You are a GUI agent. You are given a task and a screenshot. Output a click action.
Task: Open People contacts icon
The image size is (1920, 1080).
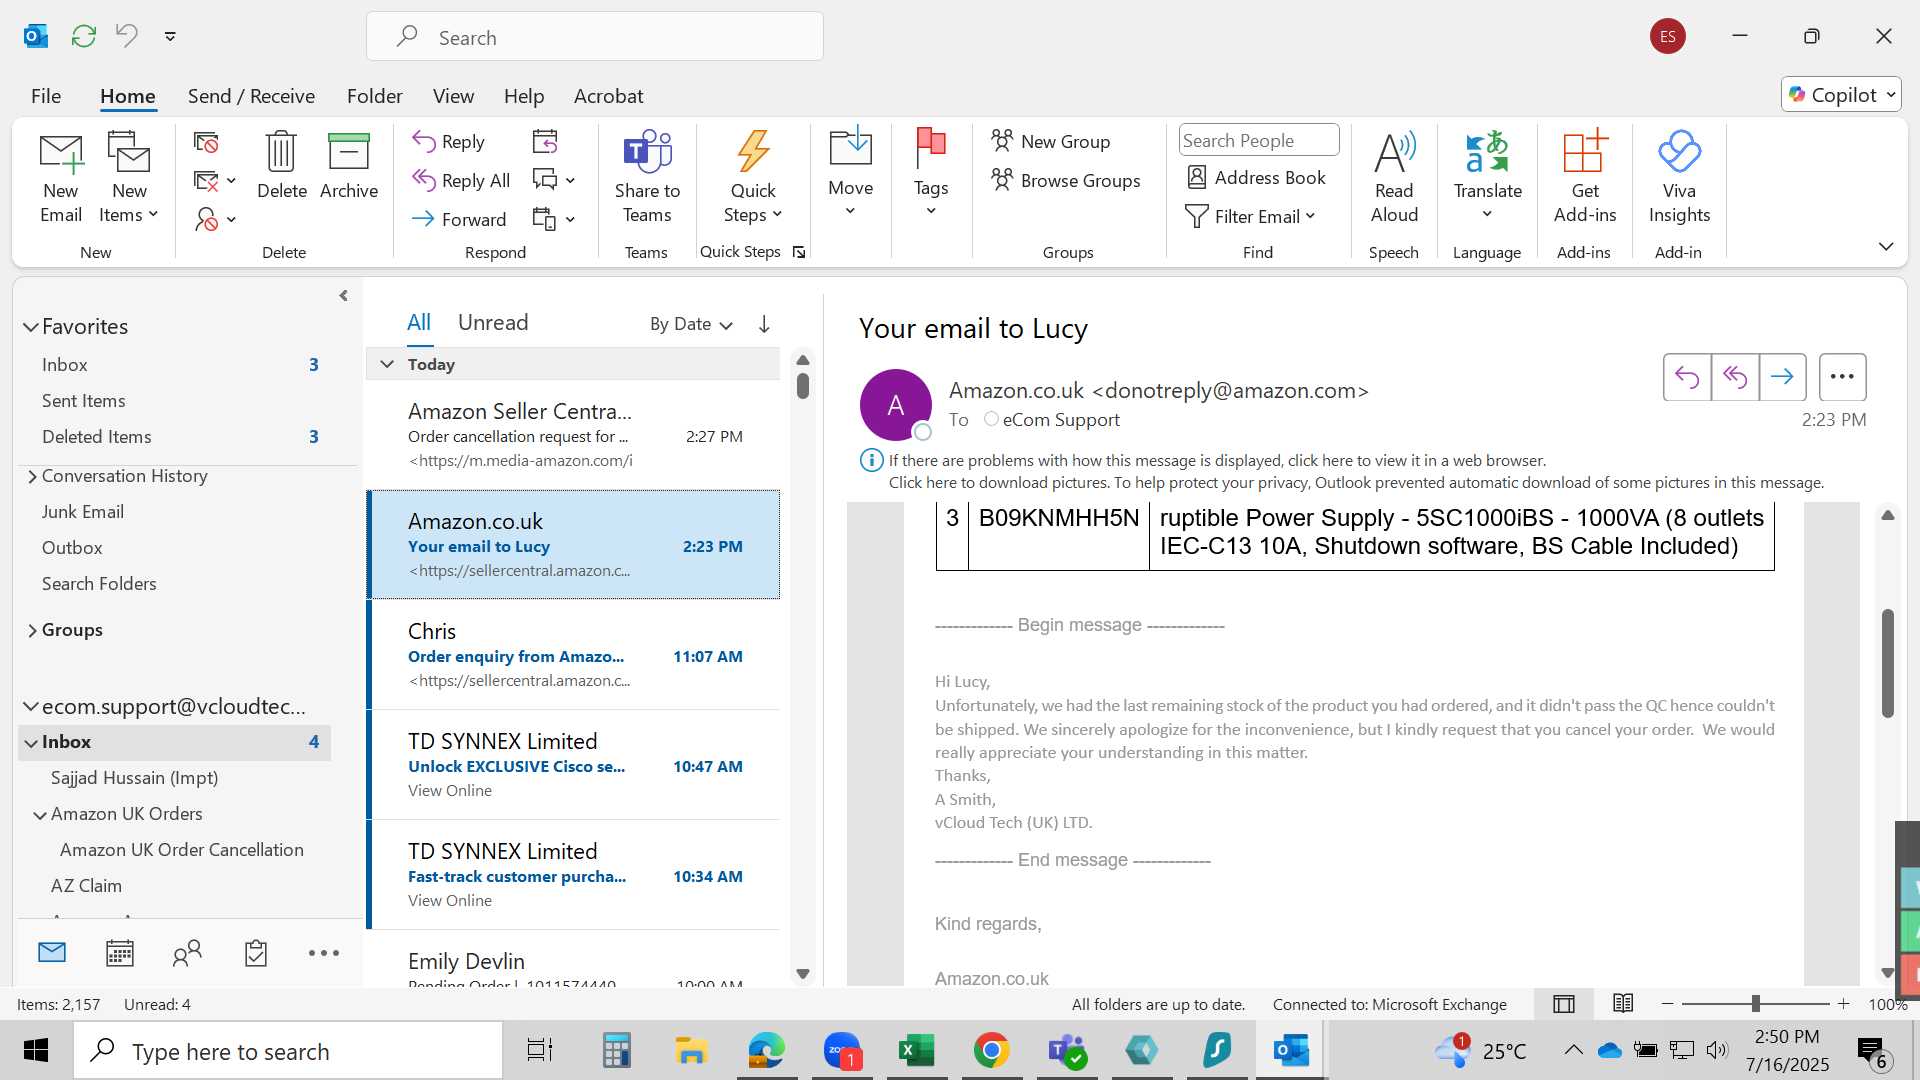pyautogui.click(x=187, y=953)
